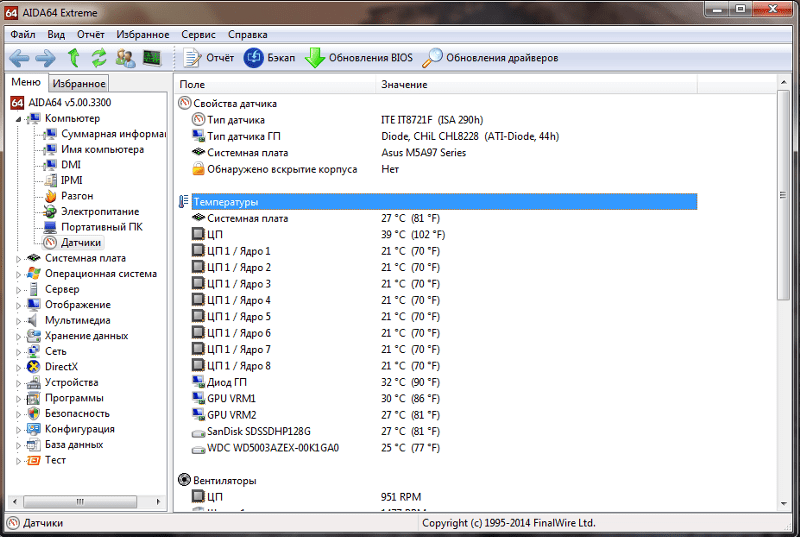Screen dimensions: 800x537
Task: Click the Программы tree icon
Action: pyautogui.click(x=34, y=398)
